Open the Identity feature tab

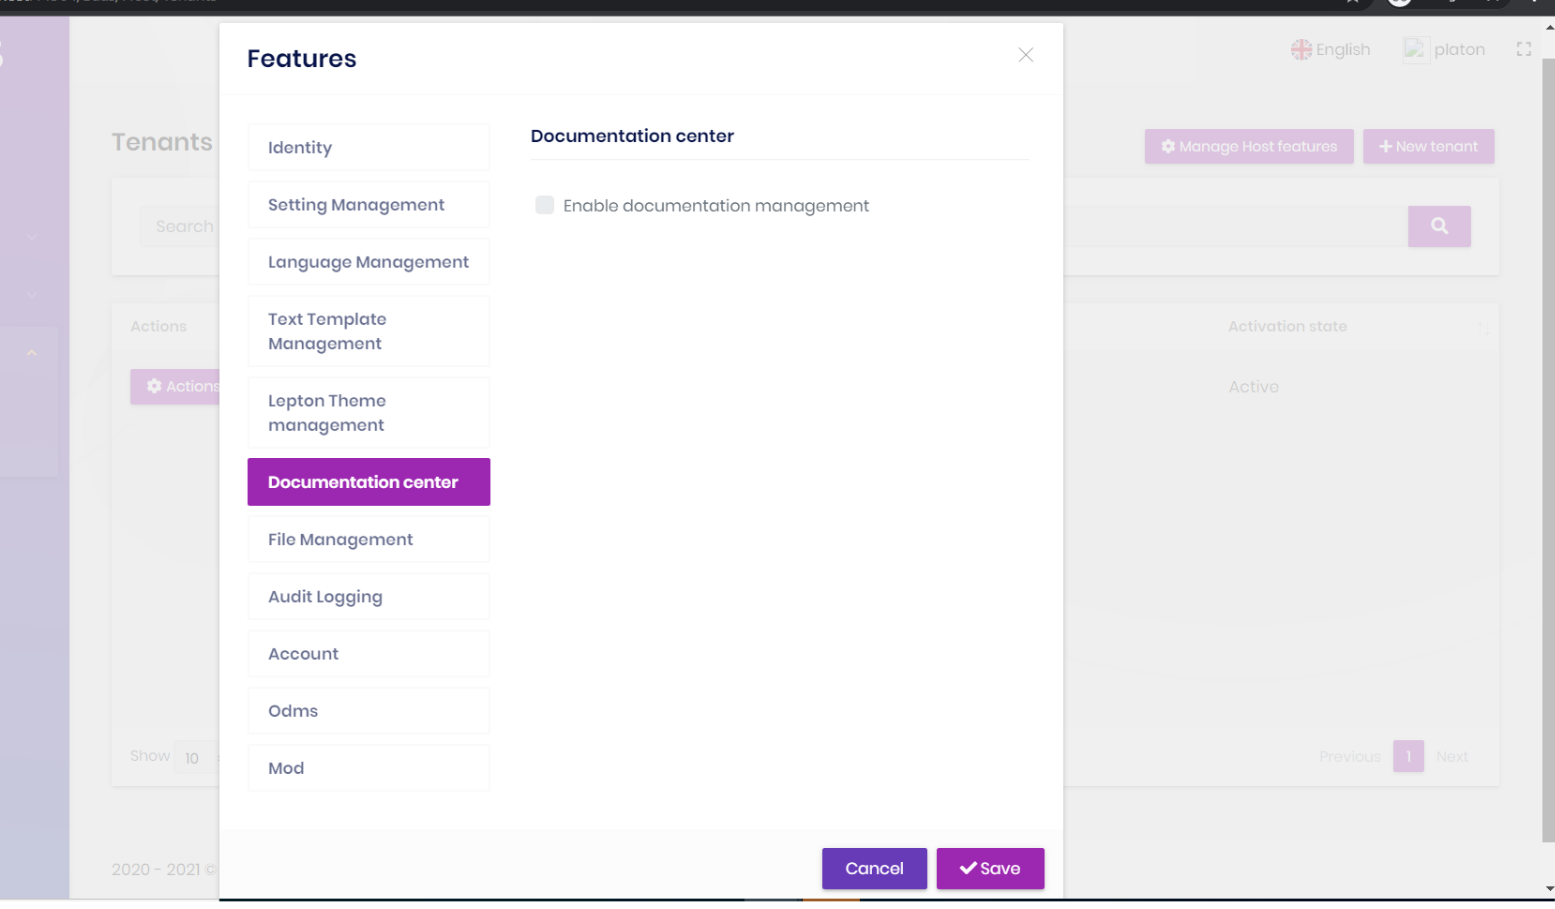coord(369,147)
